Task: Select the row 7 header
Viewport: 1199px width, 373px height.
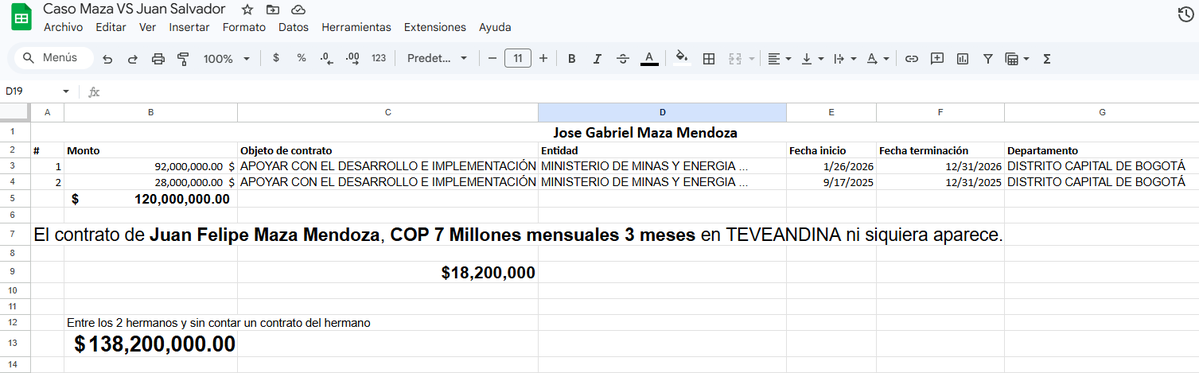Action: (15, 235)
